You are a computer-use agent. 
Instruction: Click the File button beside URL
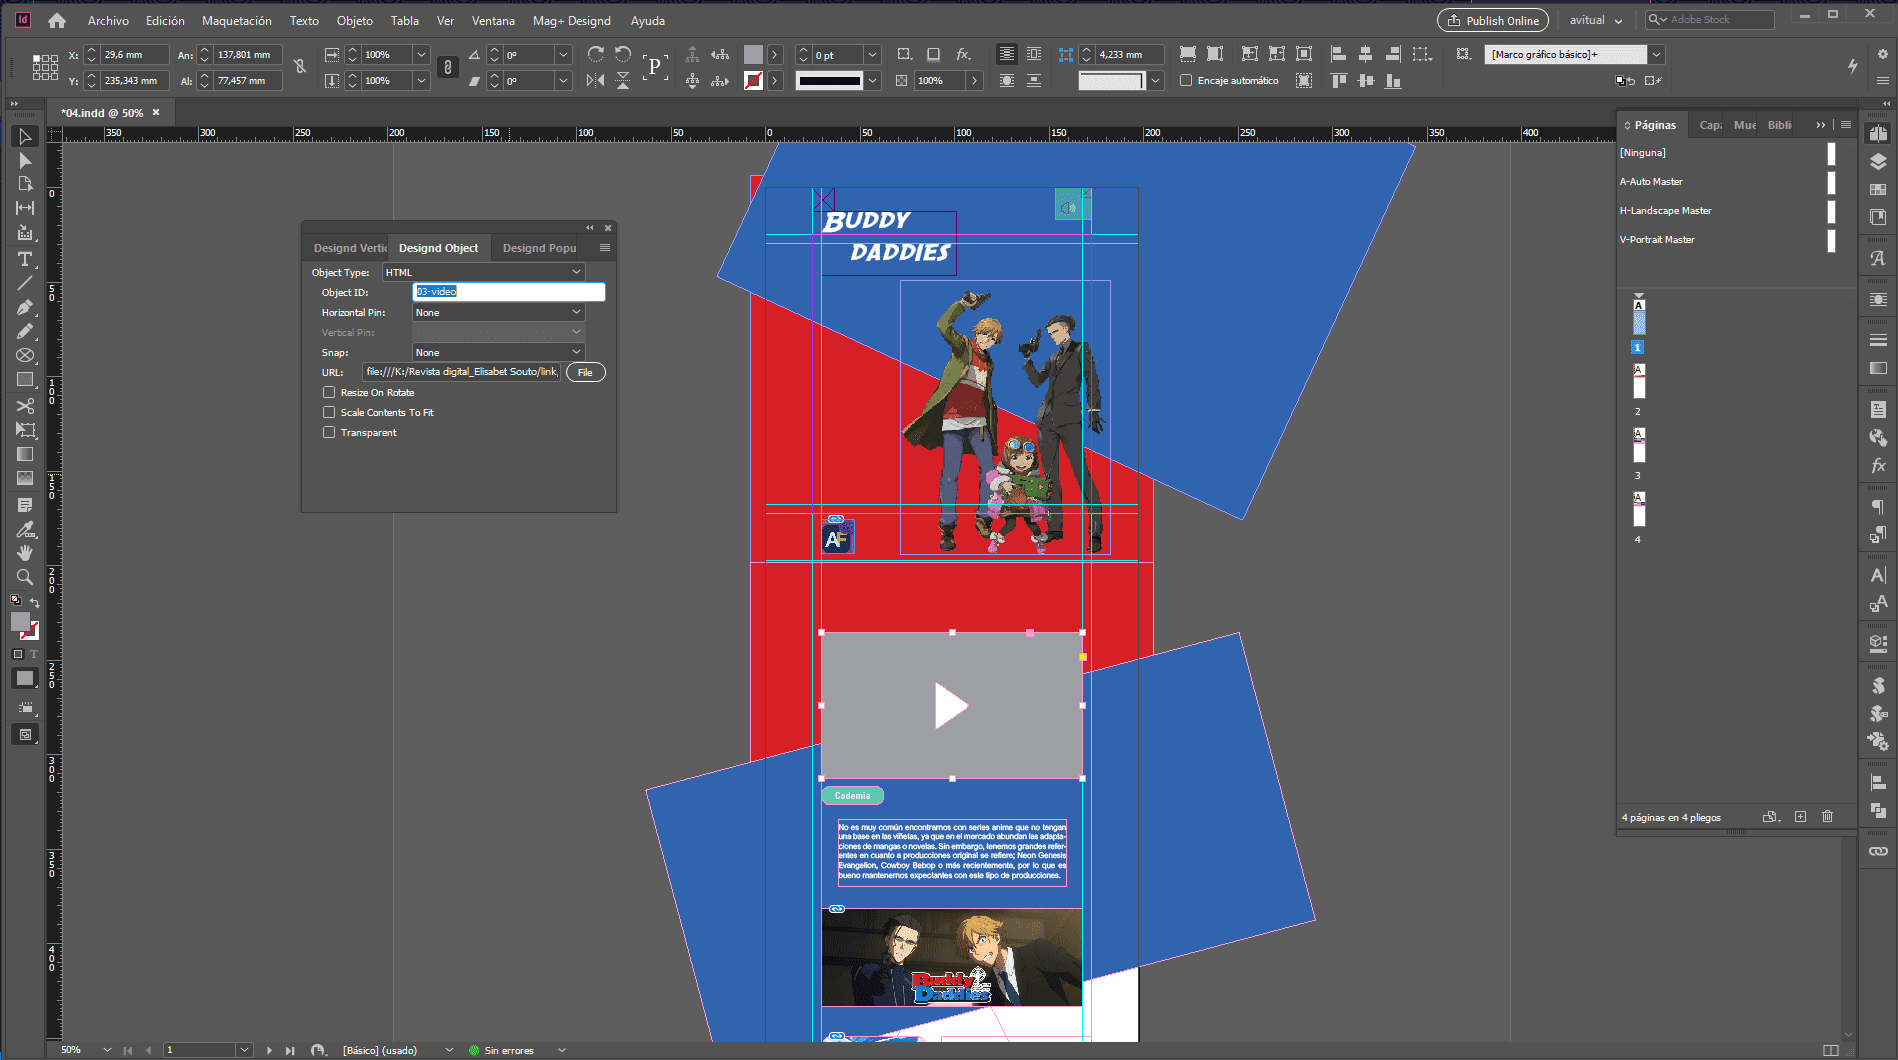coord(585,372)
